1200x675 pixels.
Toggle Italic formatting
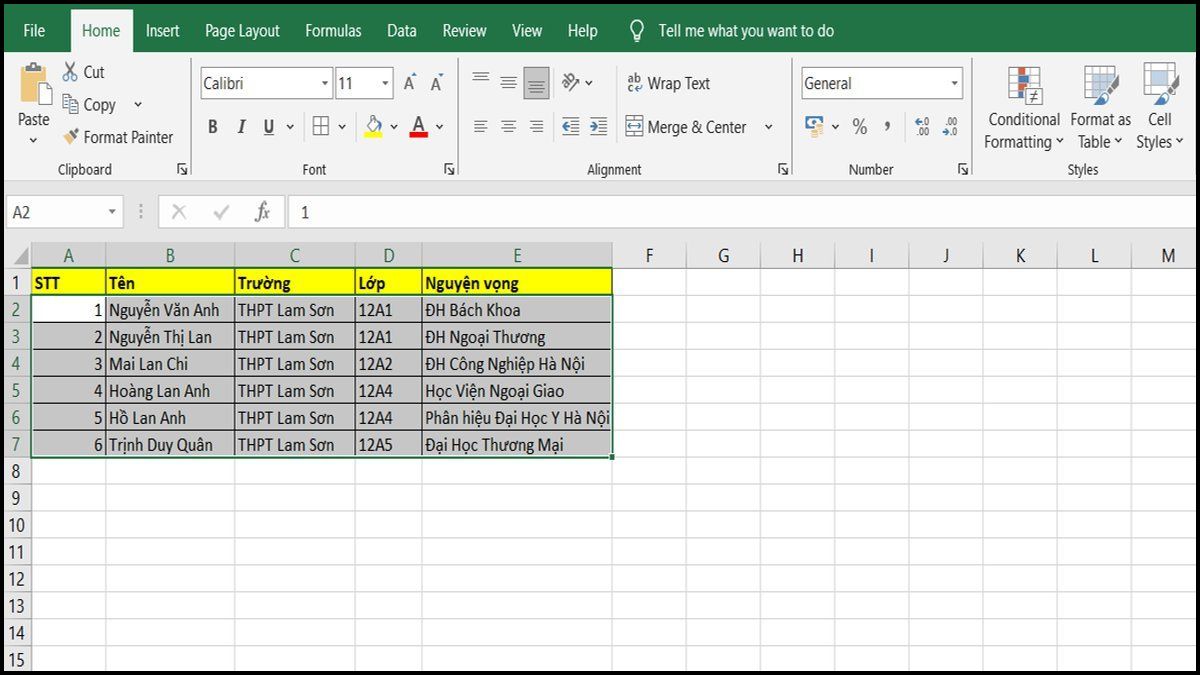241,127
